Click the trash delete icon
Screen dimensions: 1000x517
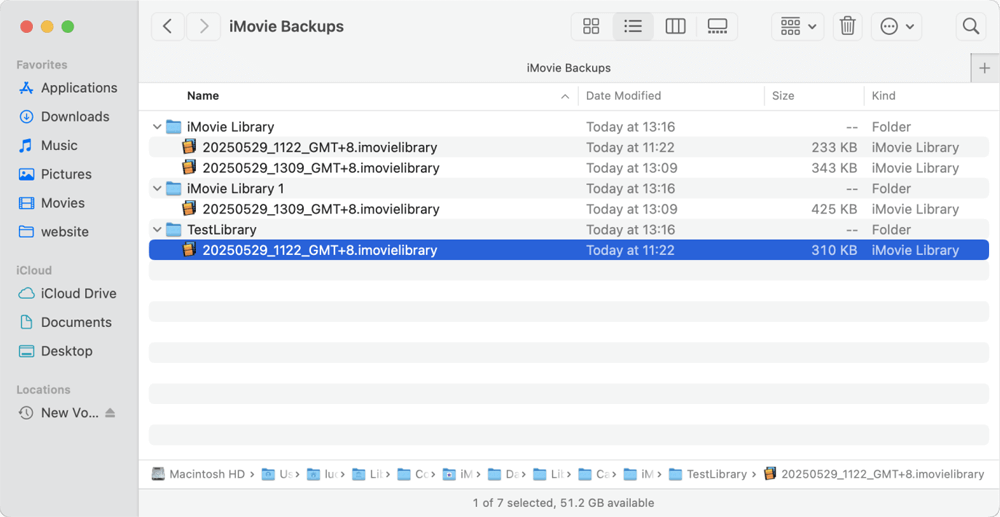coord(847,27)
